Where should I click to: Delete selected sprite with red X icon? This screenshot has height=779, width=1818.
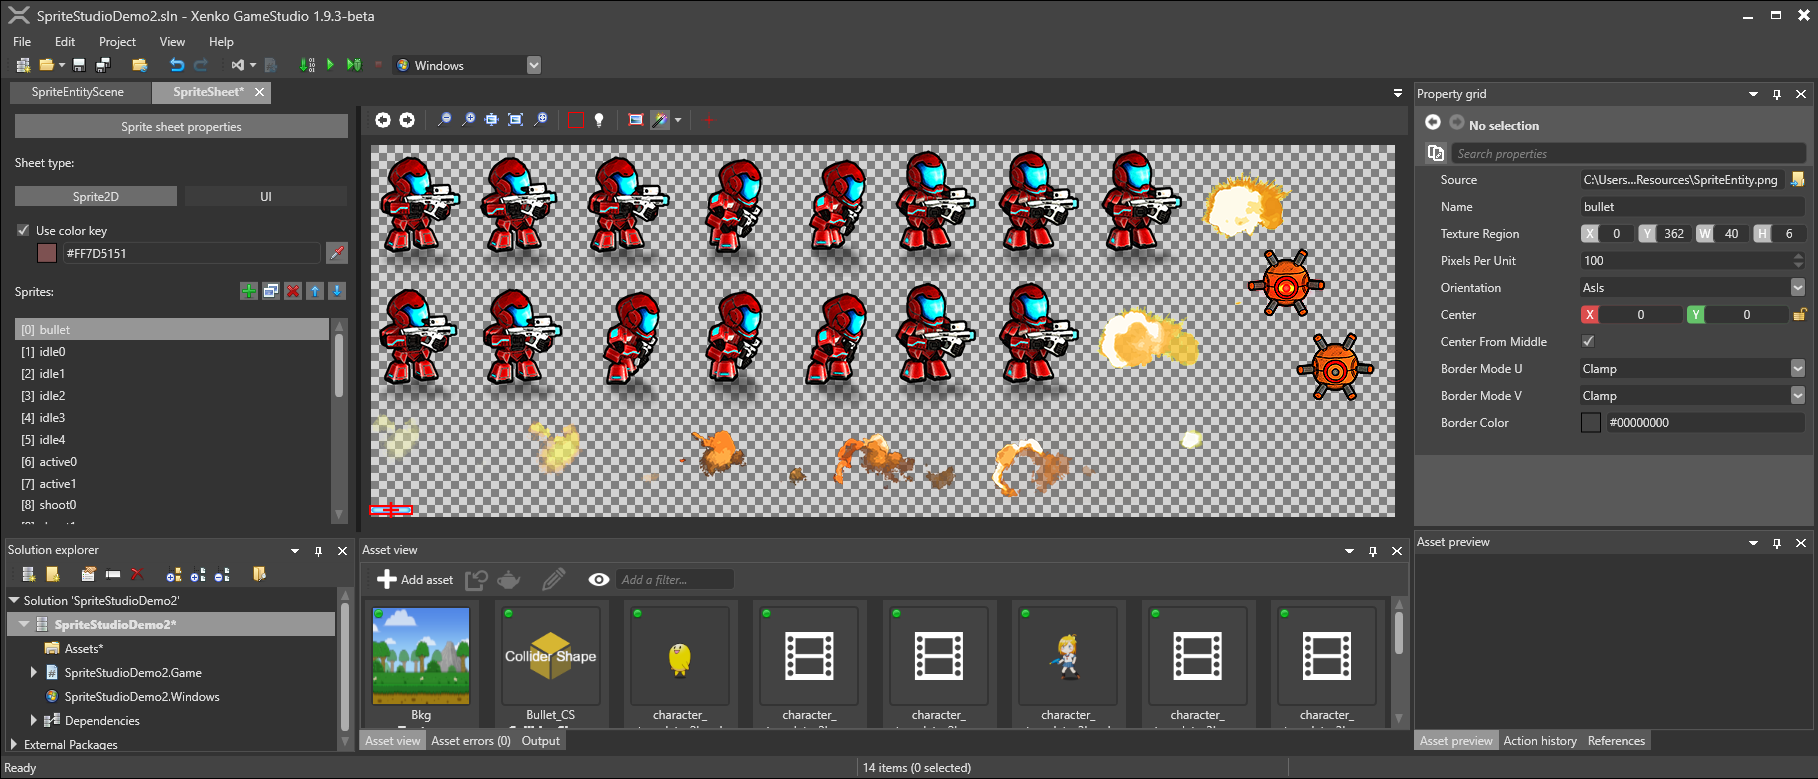pos(293,291)
